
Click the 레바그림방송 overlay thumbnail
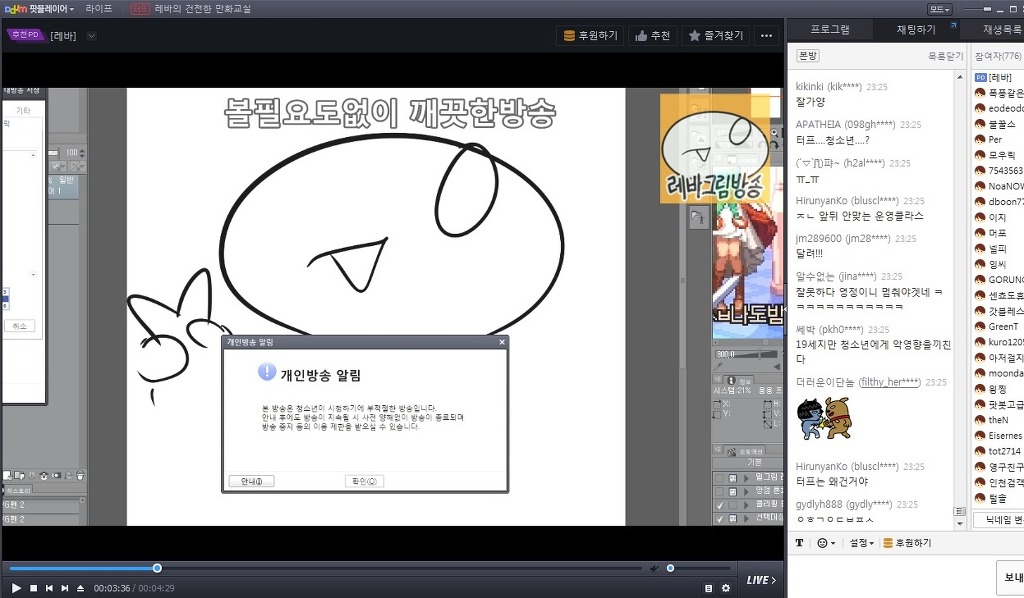[x=714, y=148]
